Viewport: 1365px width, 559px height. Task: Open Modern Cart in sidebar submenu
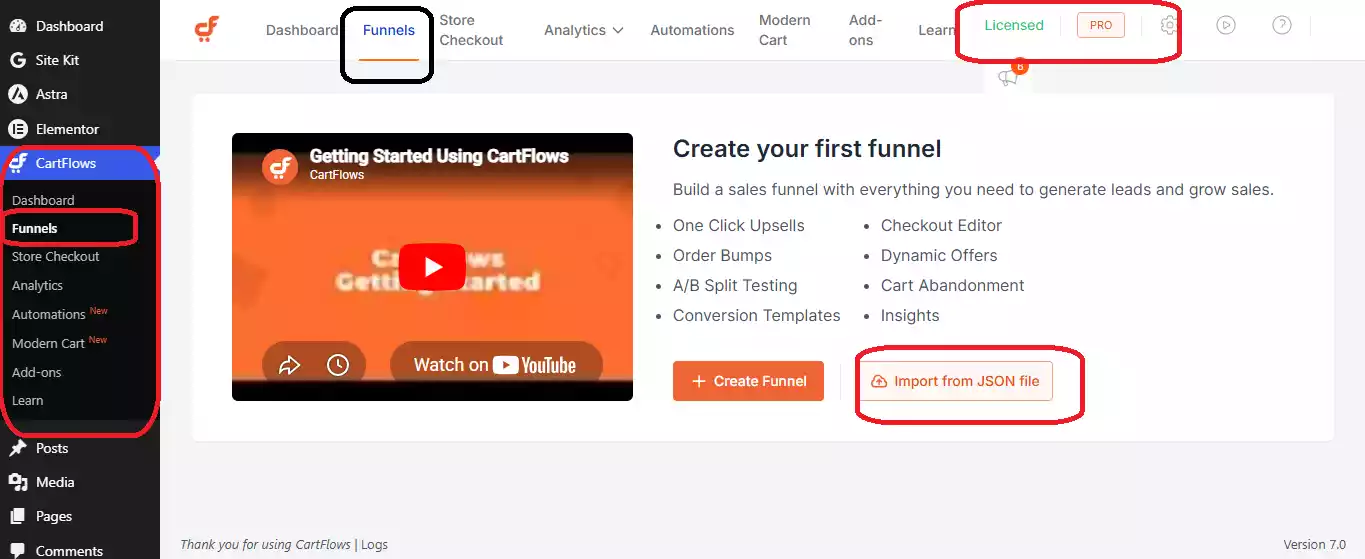[x=48, y=343]
